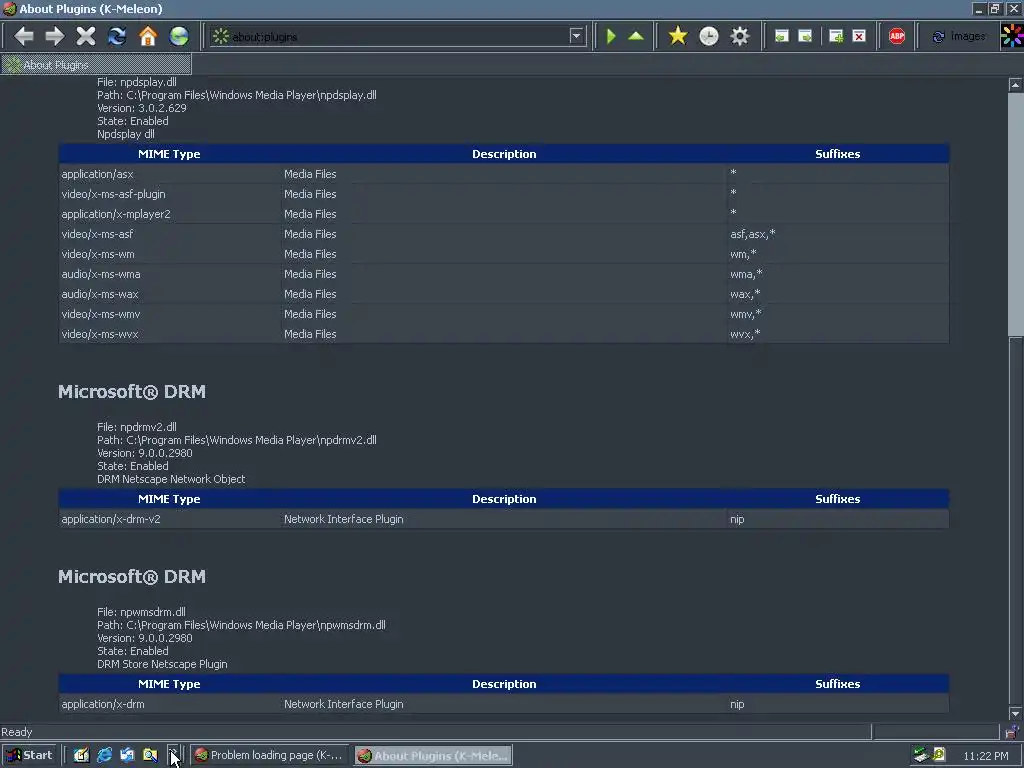Viewport: 1024px width, 768px height.
Task: Click the first Microsoft DRM heading (npdrmv2.dll)
Action: click(132, 392)
